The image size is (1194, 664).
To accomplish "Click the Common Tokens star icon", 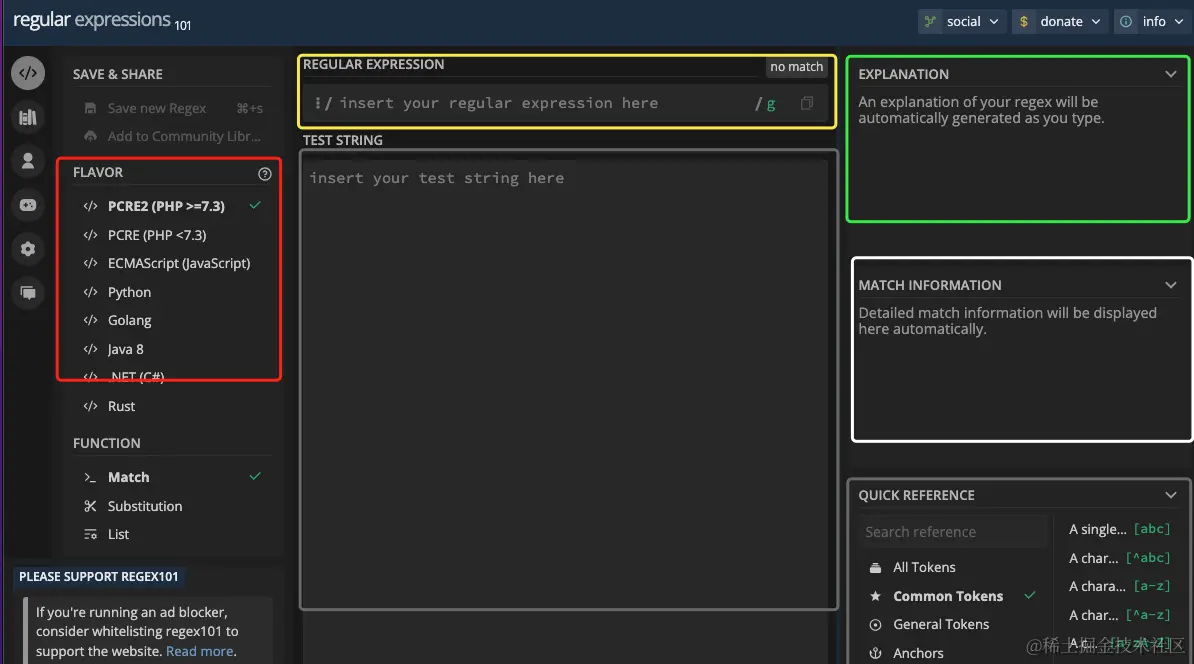I will [876, 596].
